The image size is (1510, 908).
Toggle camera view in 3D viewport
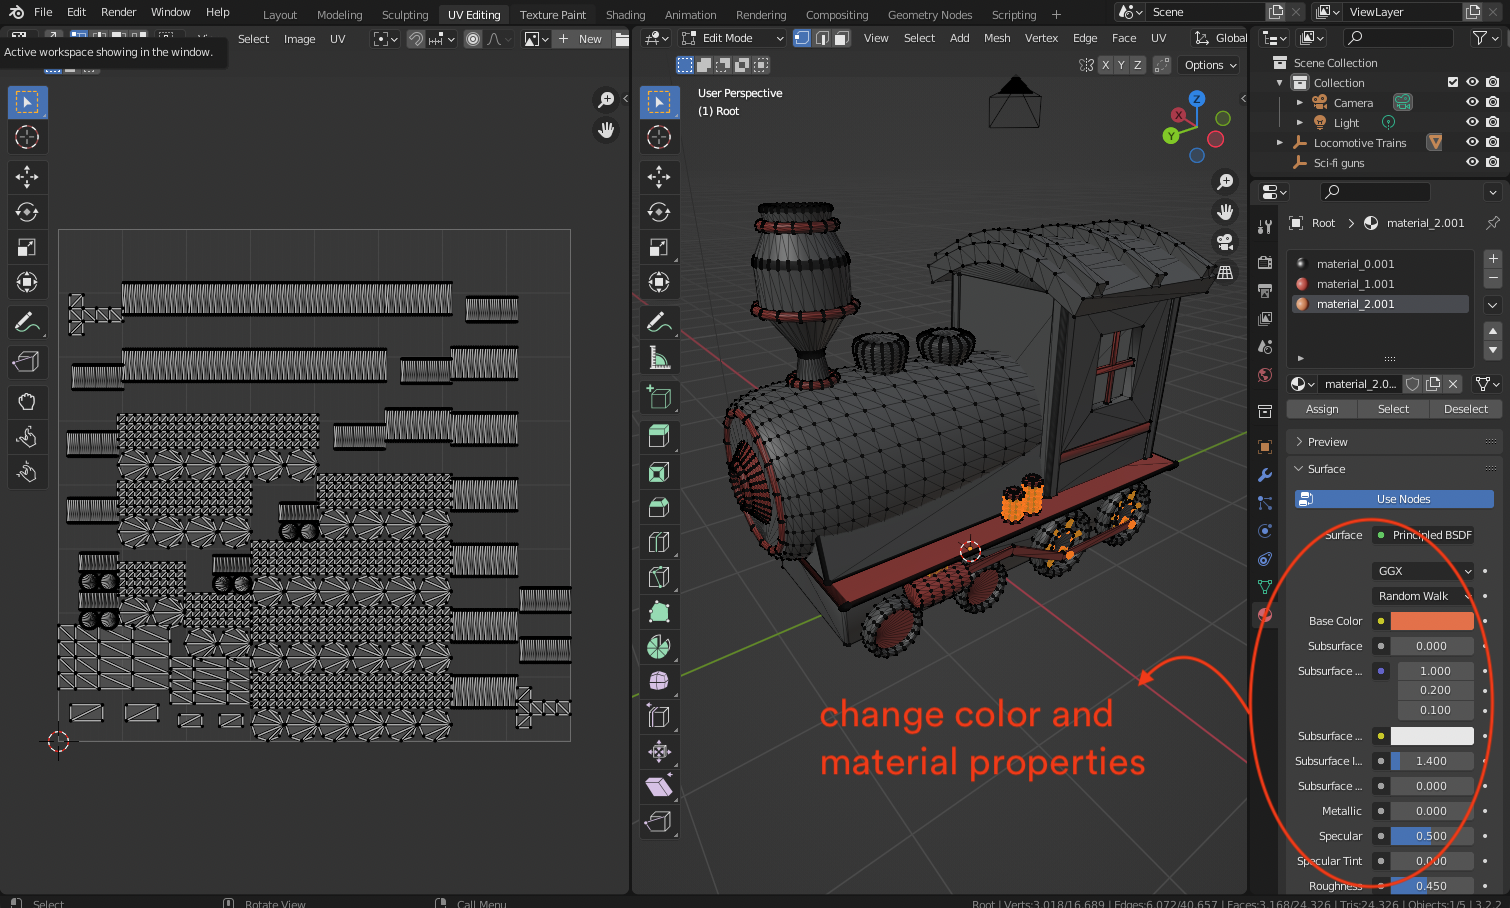tap(1225, 242)
